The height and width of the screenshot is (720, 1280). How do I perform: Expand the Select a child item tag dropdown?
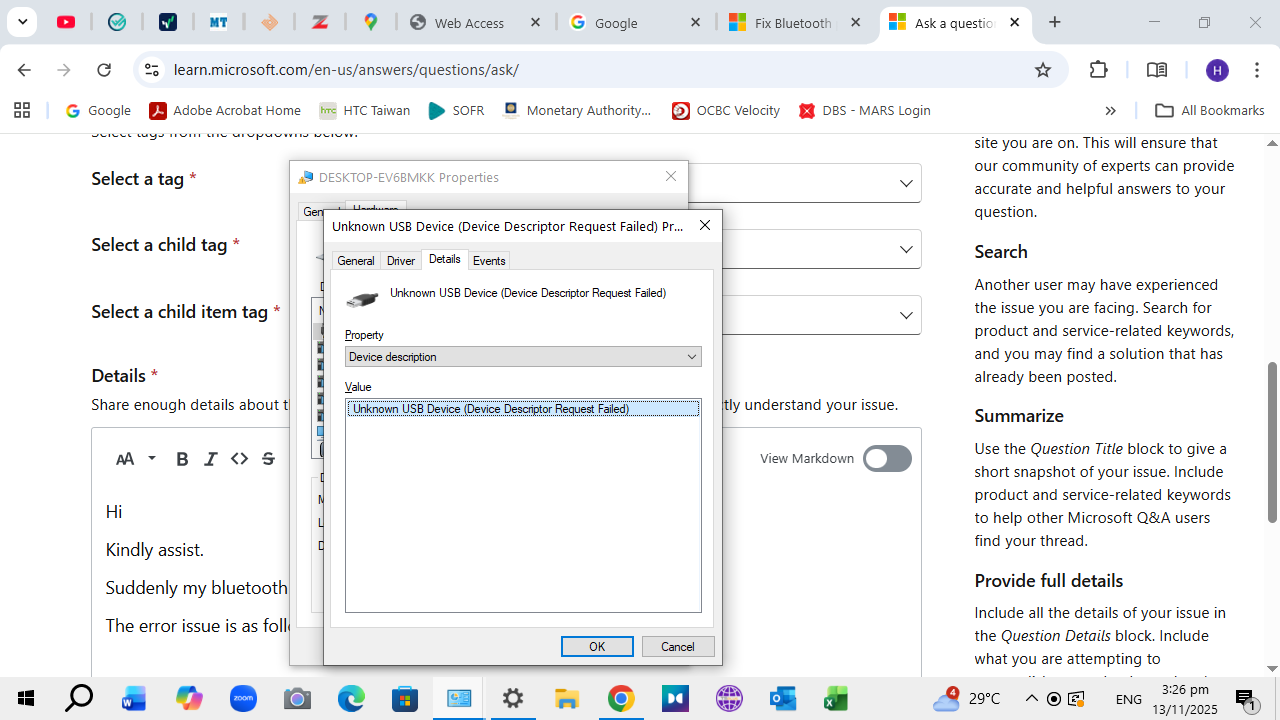coord(905,315)
